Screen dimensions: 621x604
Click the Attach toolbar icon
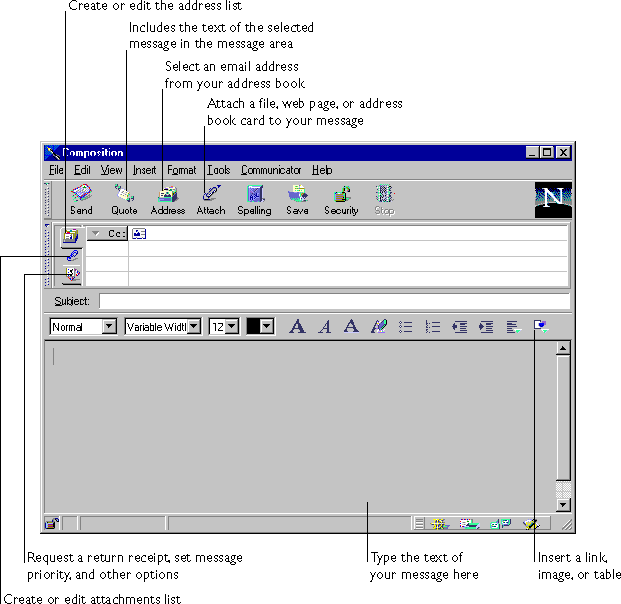click(x=210, y=199)
